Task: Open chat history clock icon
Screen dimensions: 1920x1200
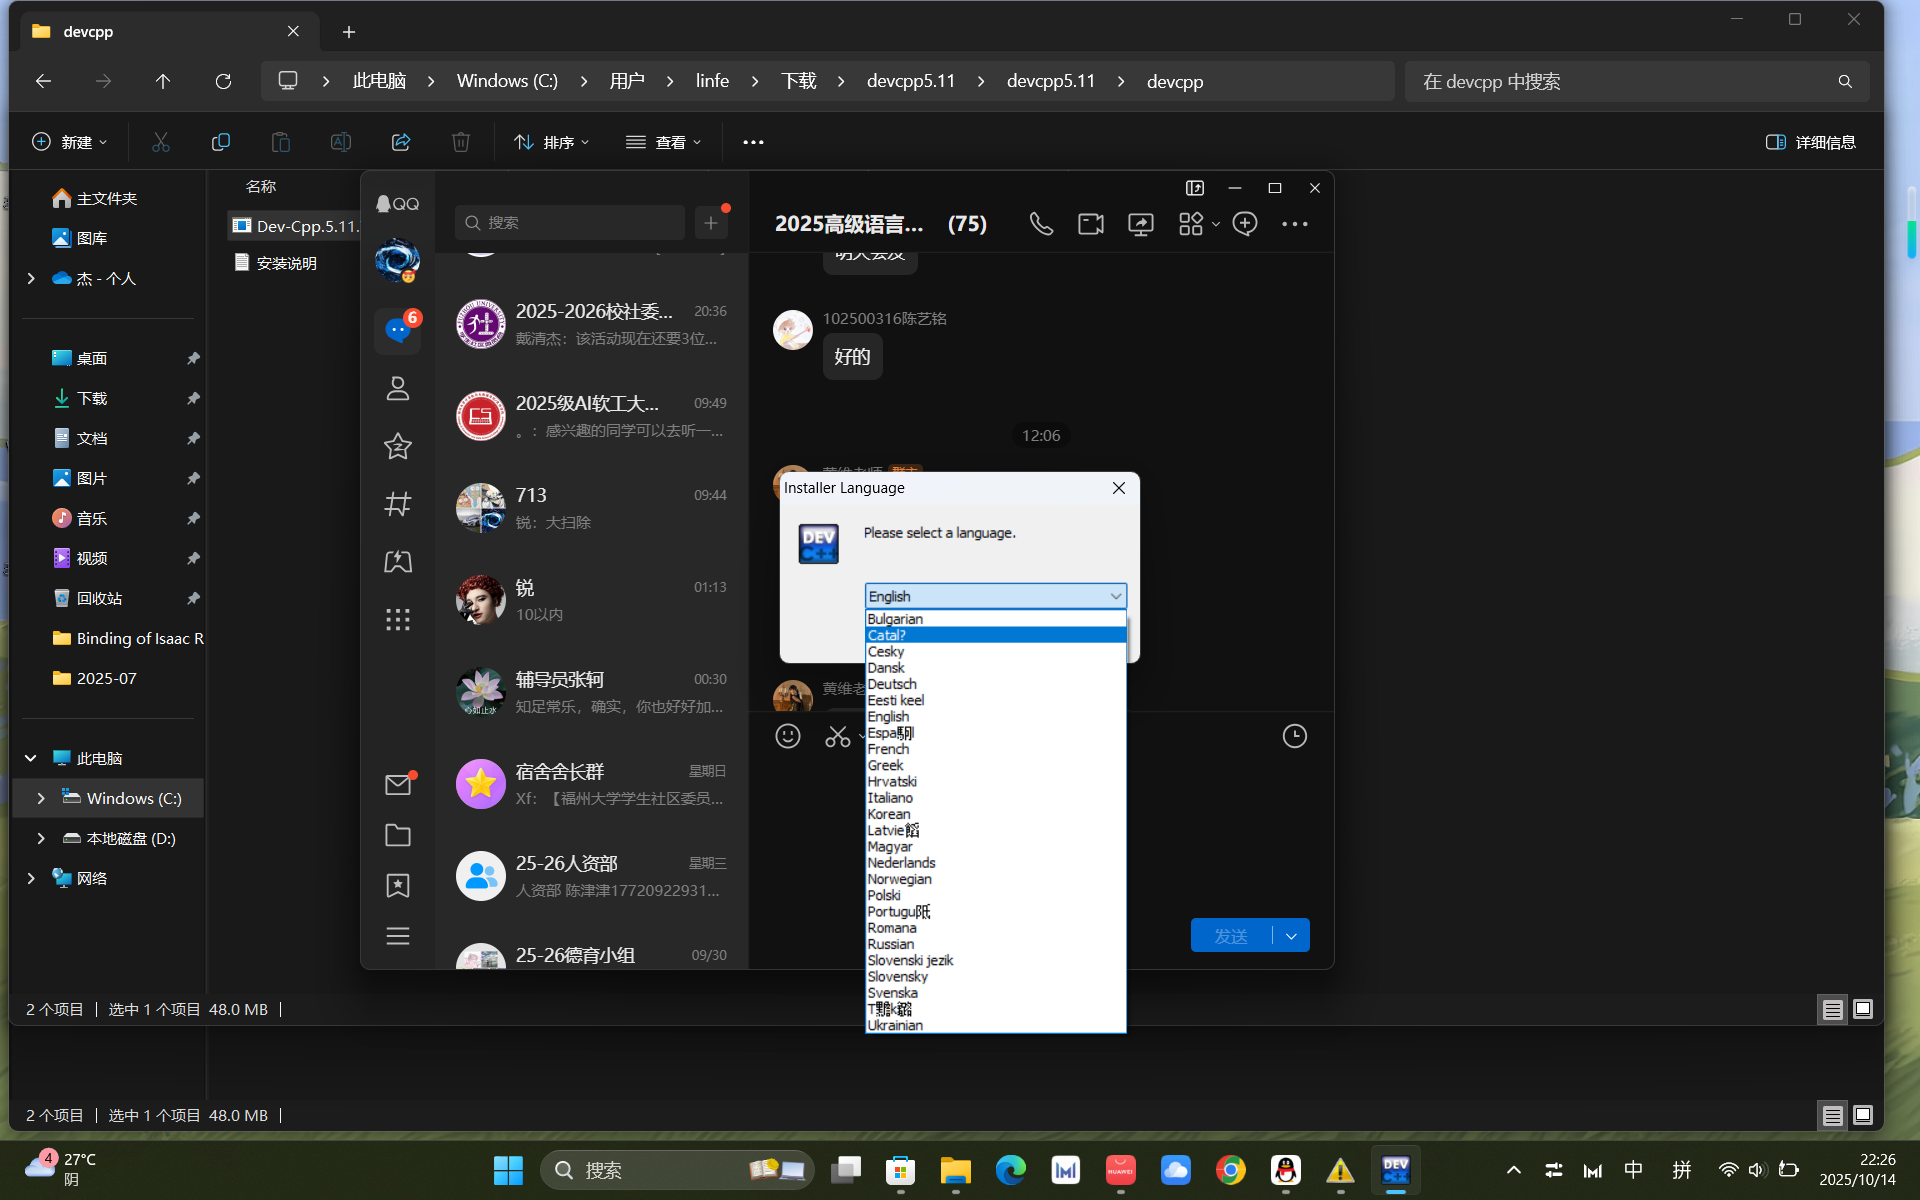Action: [x=1294, y=737]
